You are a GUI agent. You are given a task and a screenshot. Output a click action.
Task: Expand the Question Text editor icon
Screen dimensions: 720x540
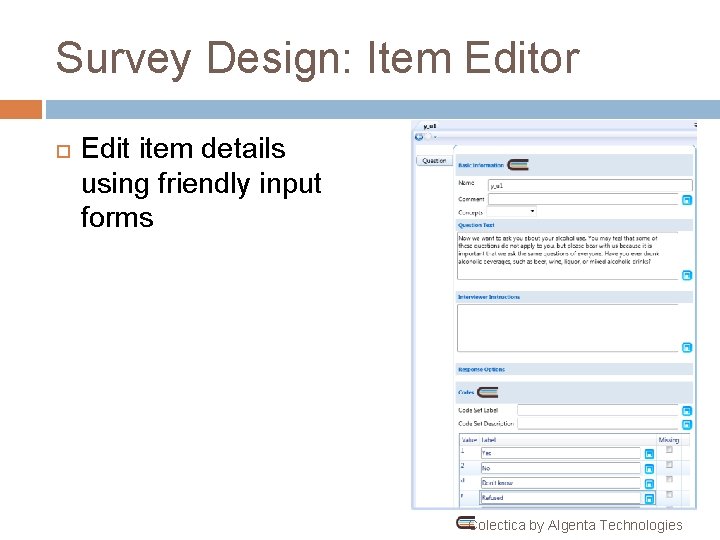click(686, 275)
